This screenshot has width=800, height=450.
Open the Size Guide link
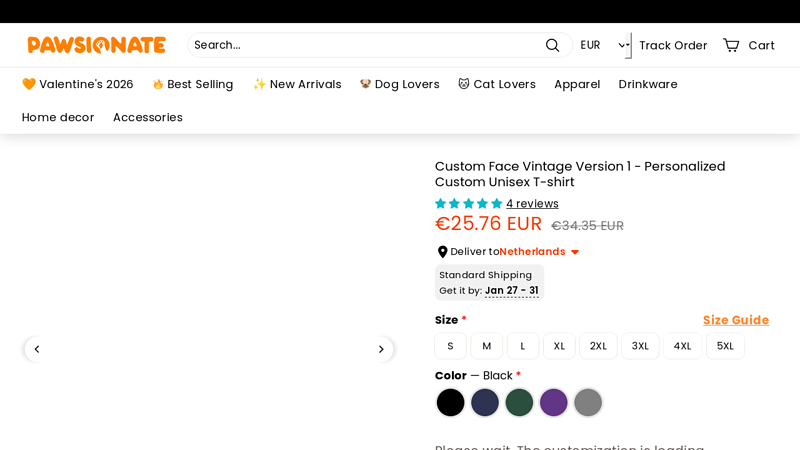tap(735, 320)
